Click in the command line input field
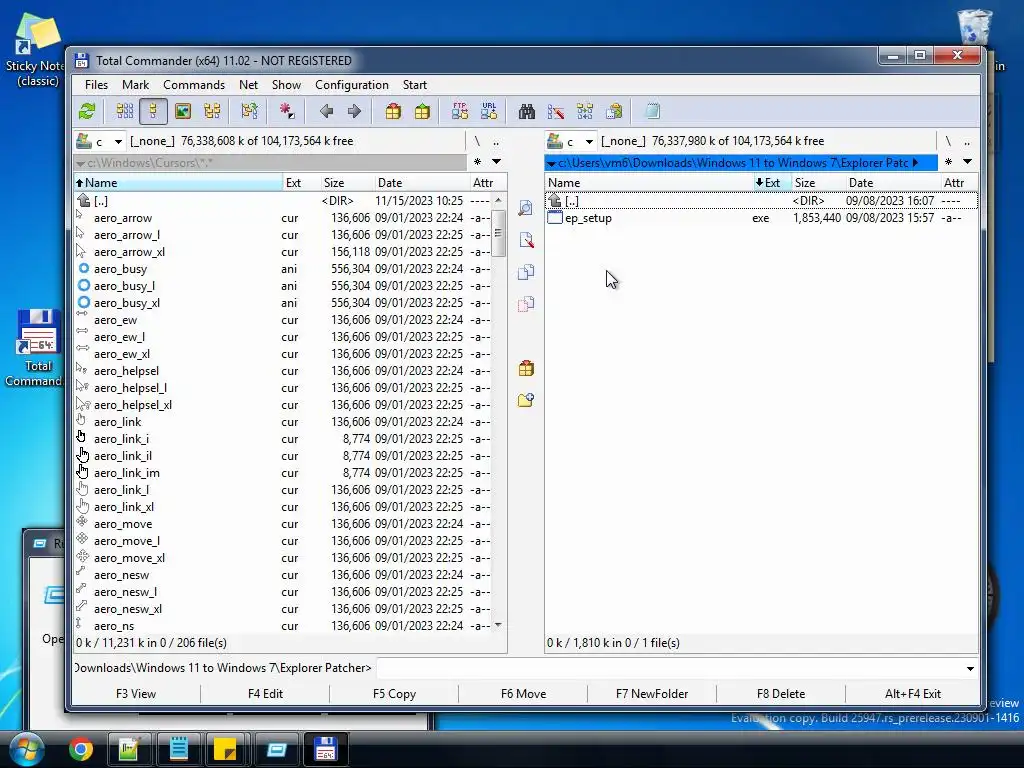Viewport: 1024px width, 768px height. 669,668
